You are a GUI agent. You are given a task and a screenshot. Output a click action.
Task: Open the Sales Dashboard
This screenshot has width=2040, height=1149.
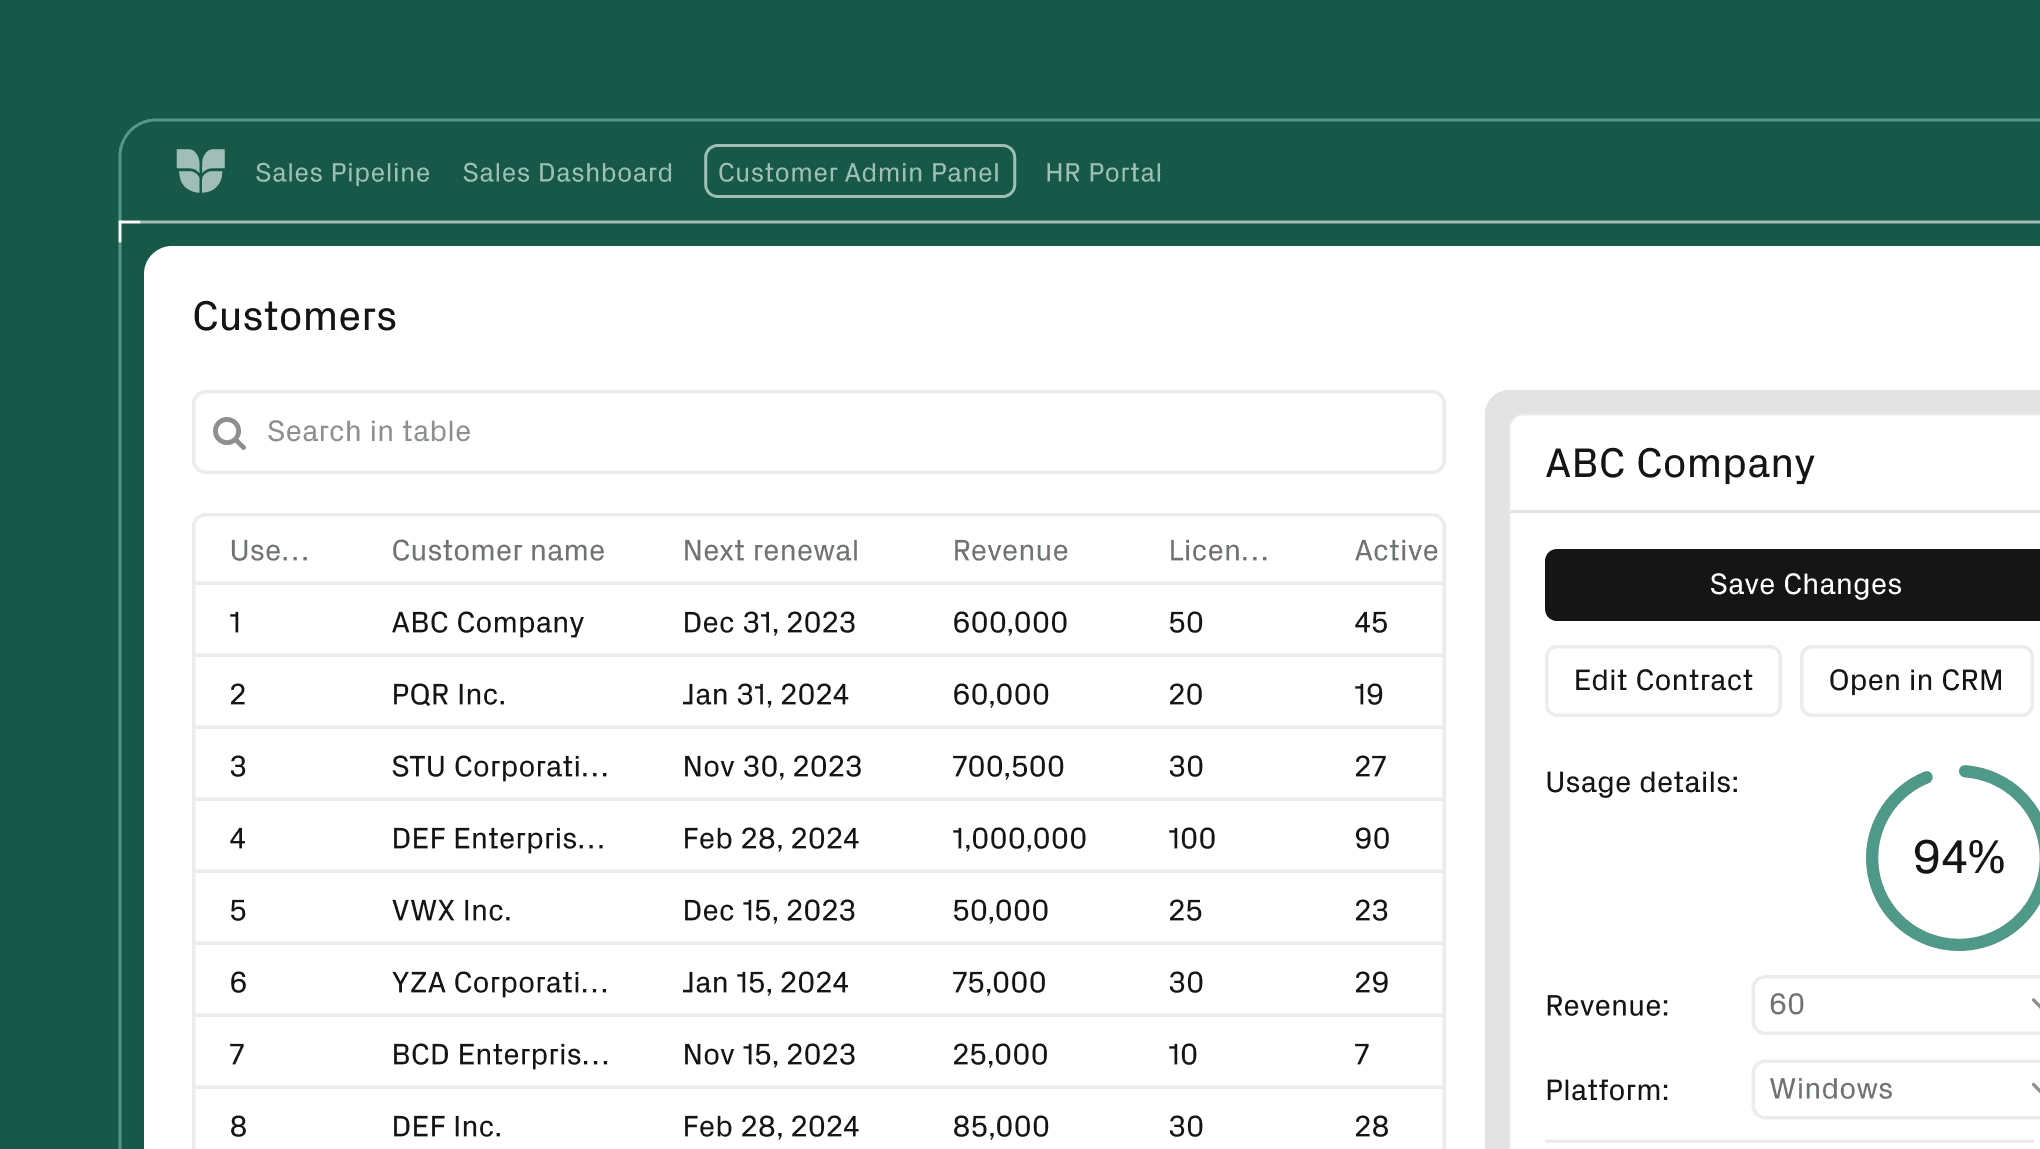[567, 171]
